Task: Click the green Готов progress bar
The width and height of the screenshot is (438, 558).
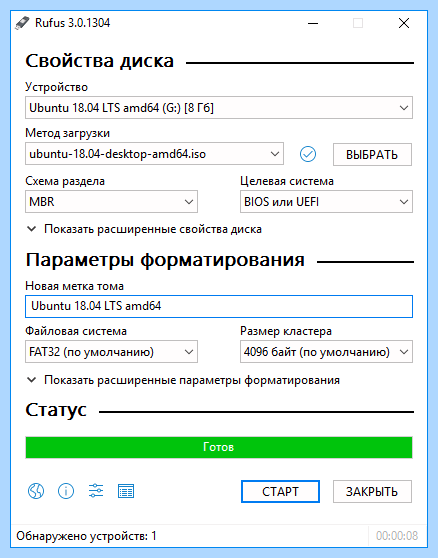Action: (219, 447)
